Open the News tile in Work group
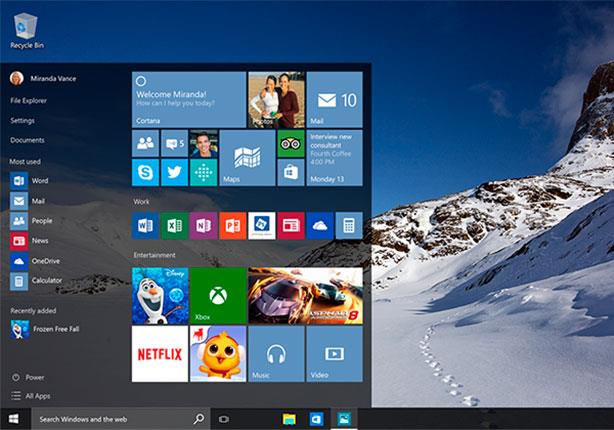 [x=291, y=226]
